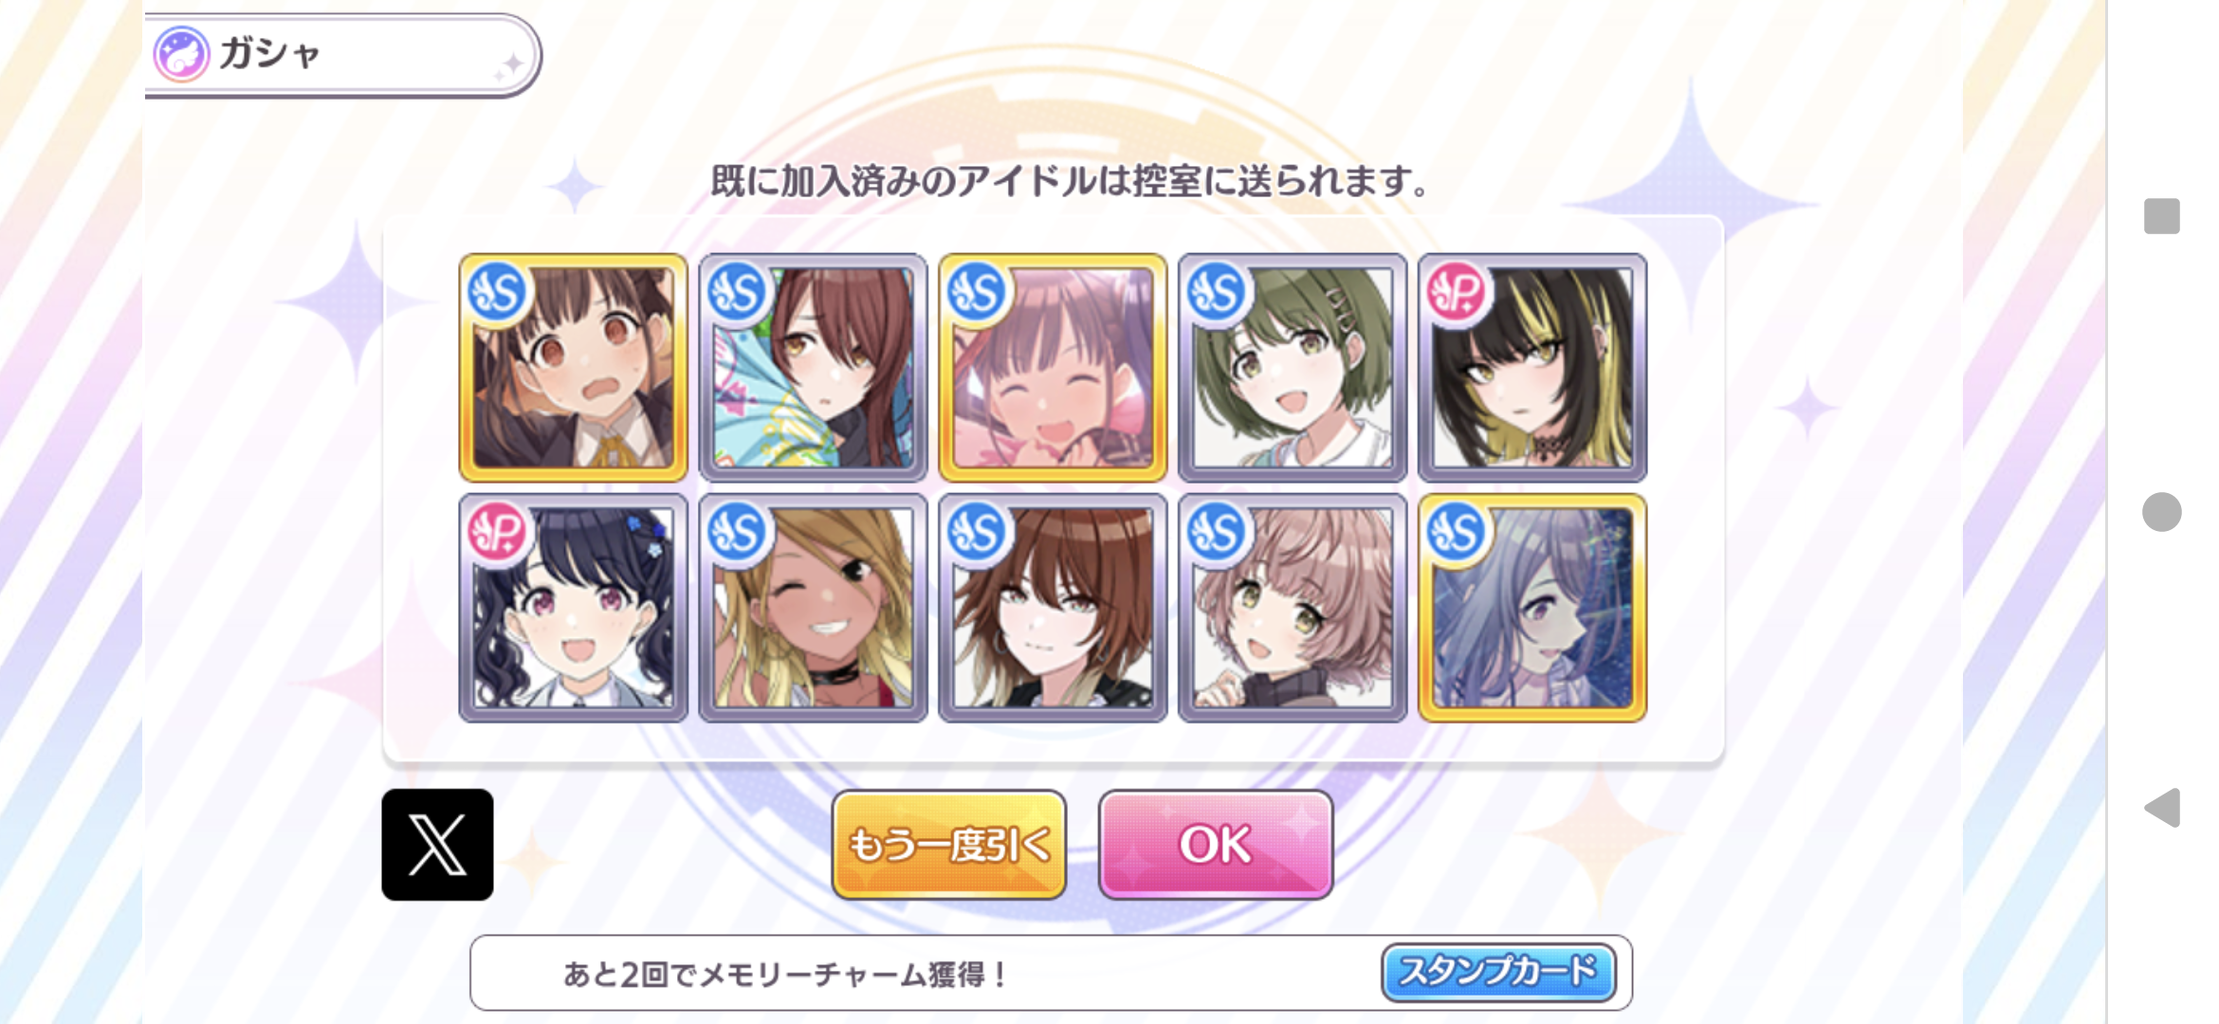
Task: Open the スタンプカード stamp card
Action: [1498, 972]
